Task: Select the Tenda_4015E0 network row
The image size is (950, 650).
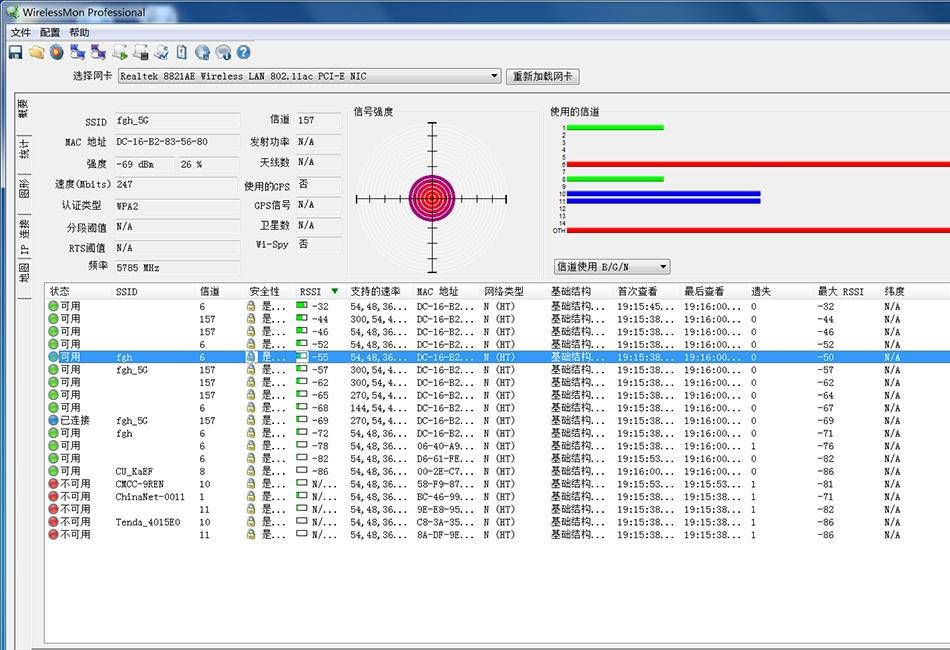Action: 147,522
